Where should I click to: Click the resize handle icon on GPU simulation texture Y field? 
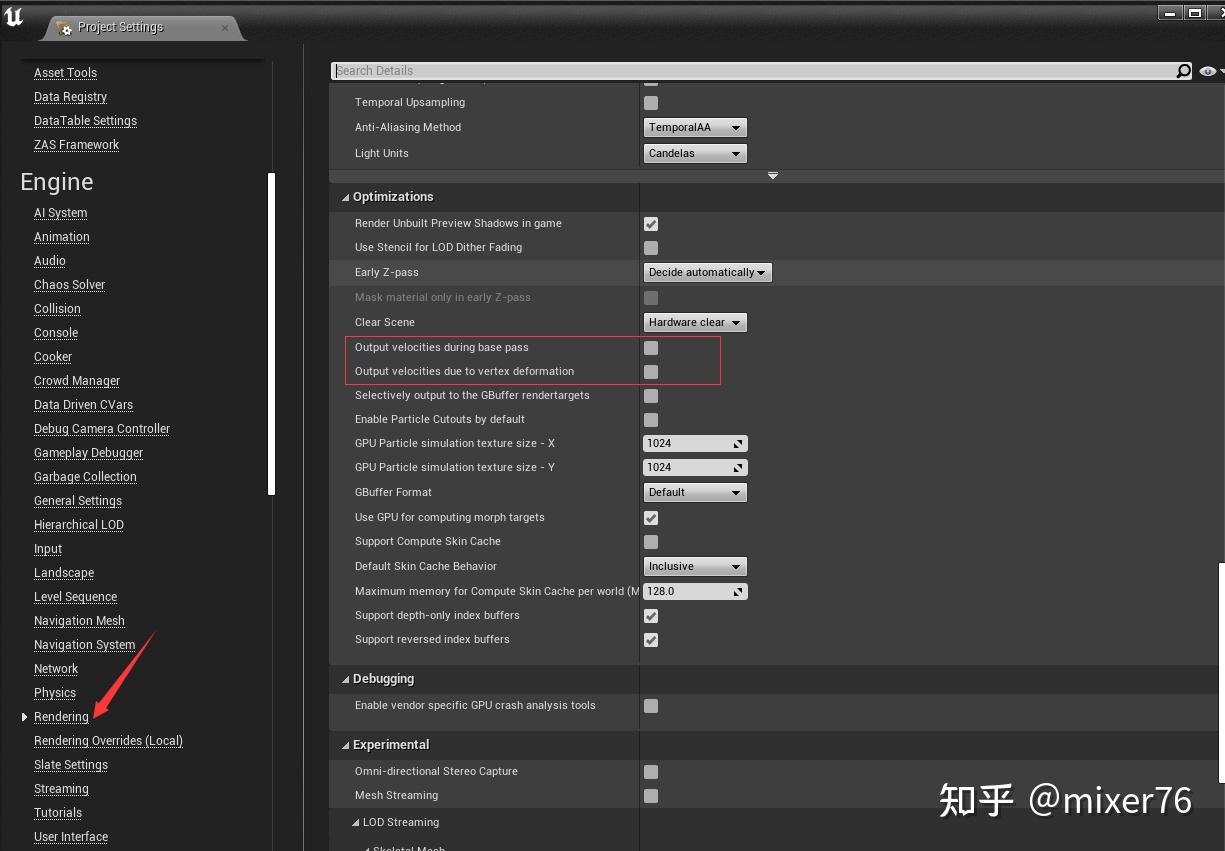[x=740, y=467]
